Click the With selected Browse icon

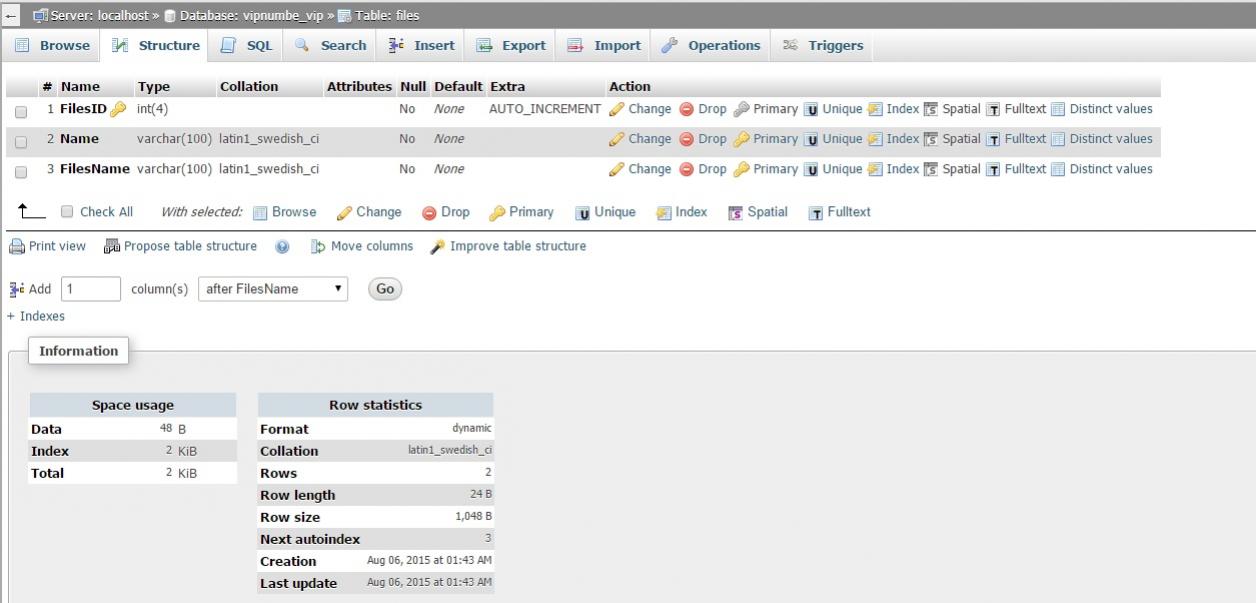tap(260, 212)
